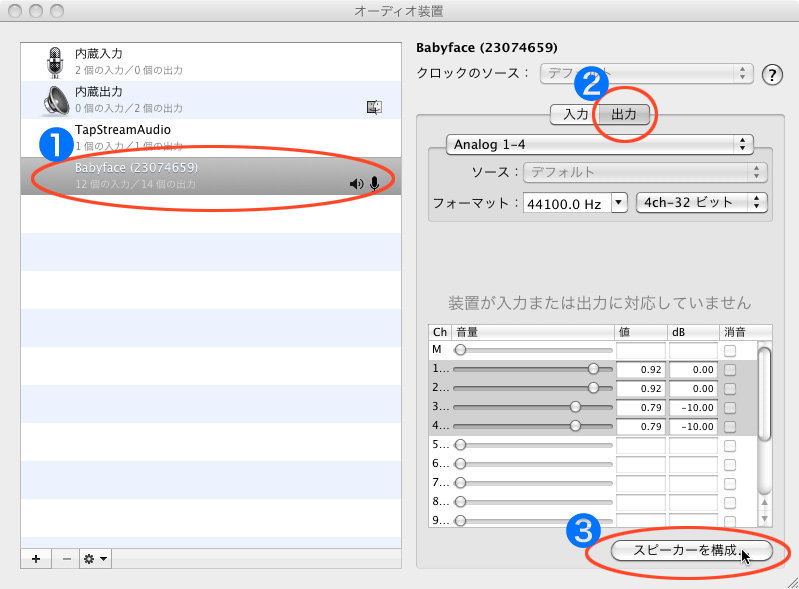Image resolution: width=799 pixels, height=589 pixels.
Task: Select the 出力 tab
Action: [x=624, y=115]
